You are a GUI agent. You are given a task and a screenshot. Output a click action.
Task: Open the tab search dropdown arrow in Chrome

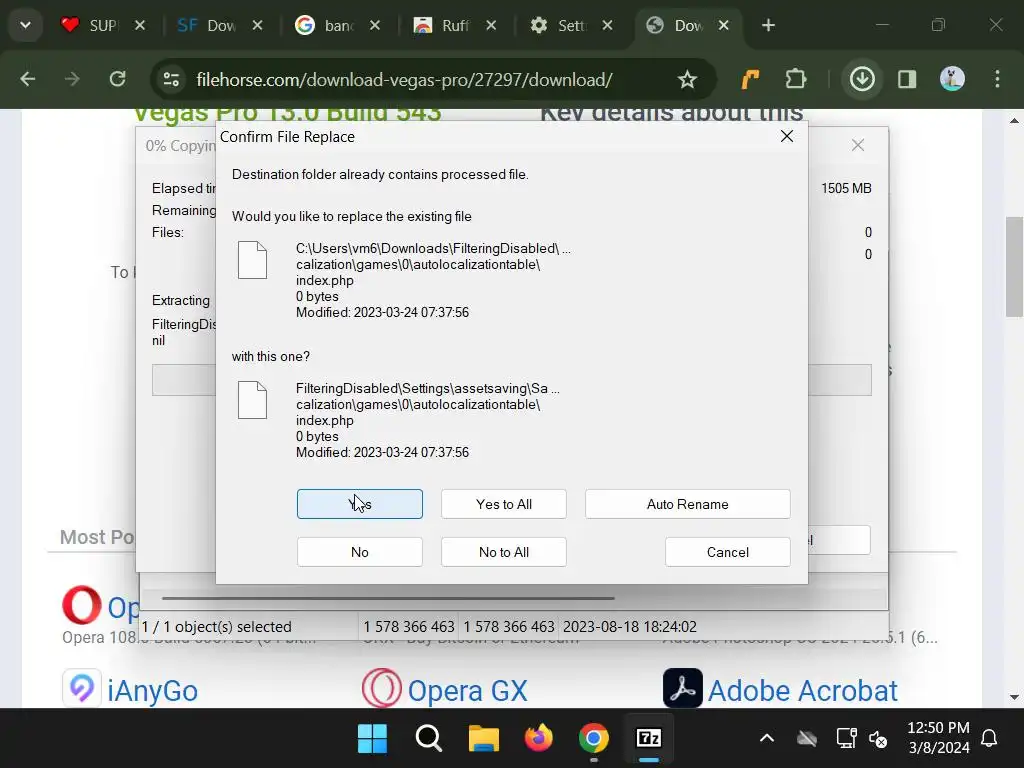25,25
